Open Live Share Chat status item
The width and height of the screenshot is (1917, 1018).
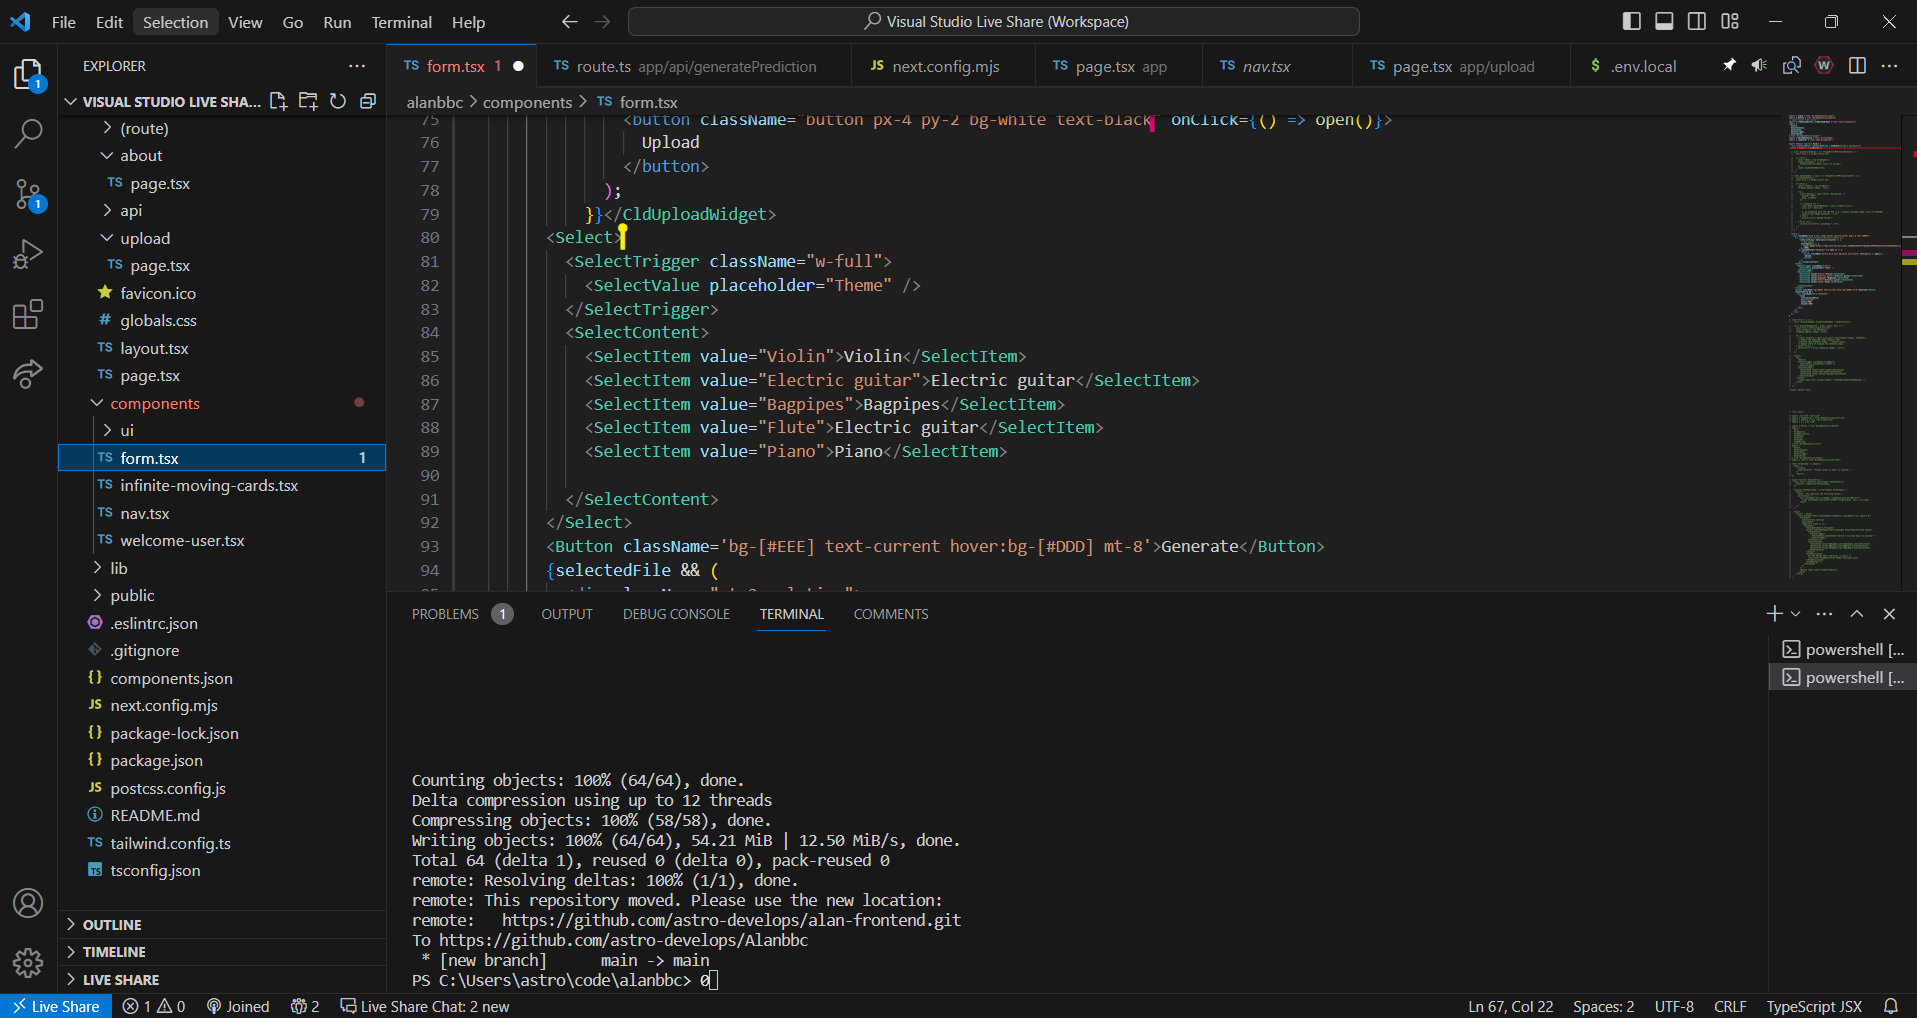[425, 1006]
